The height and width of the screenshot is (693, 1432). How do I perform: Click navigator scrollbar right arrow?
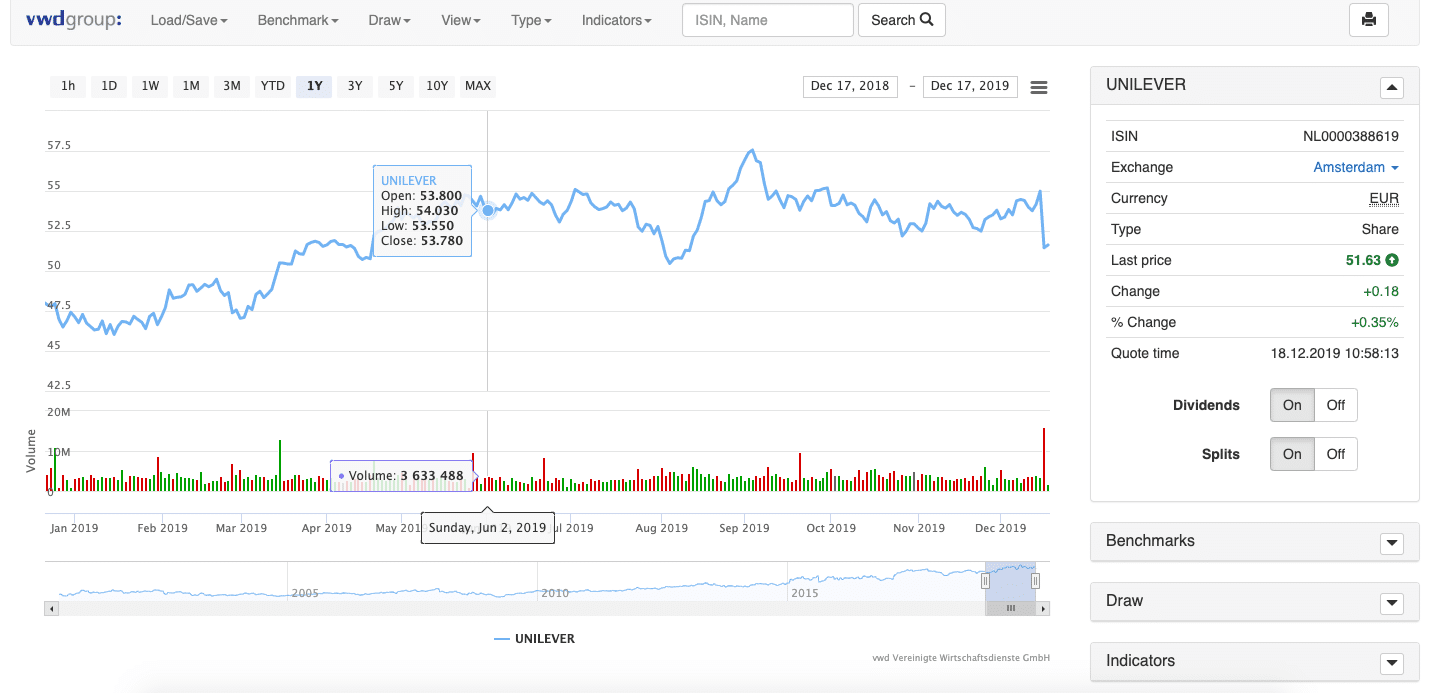point(1043,608)
